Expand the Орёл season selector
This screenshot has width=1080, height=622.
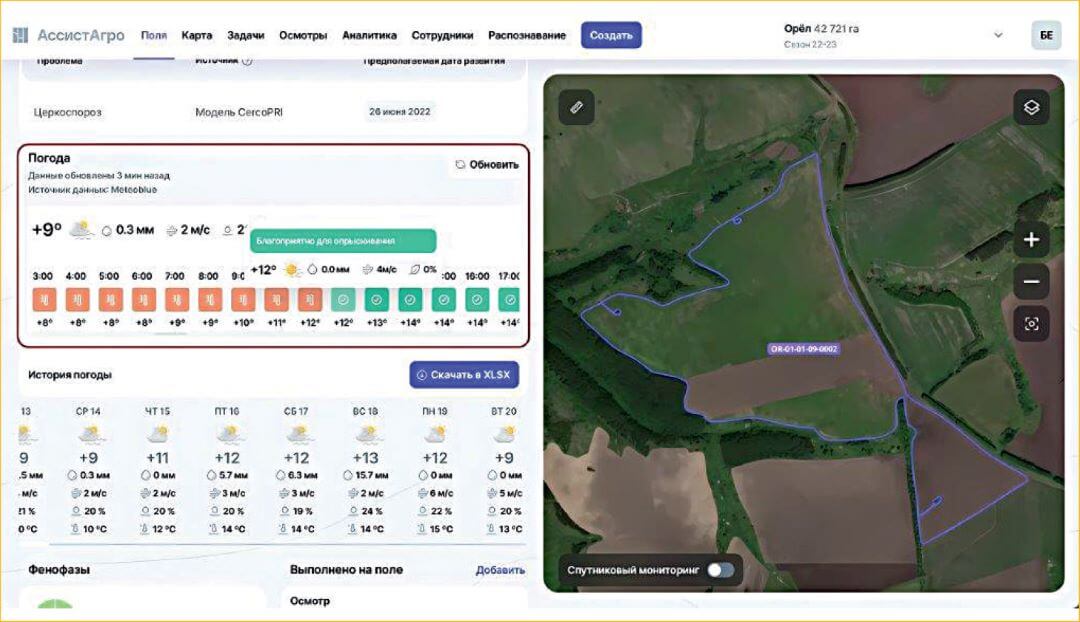[x=997, y=34]
